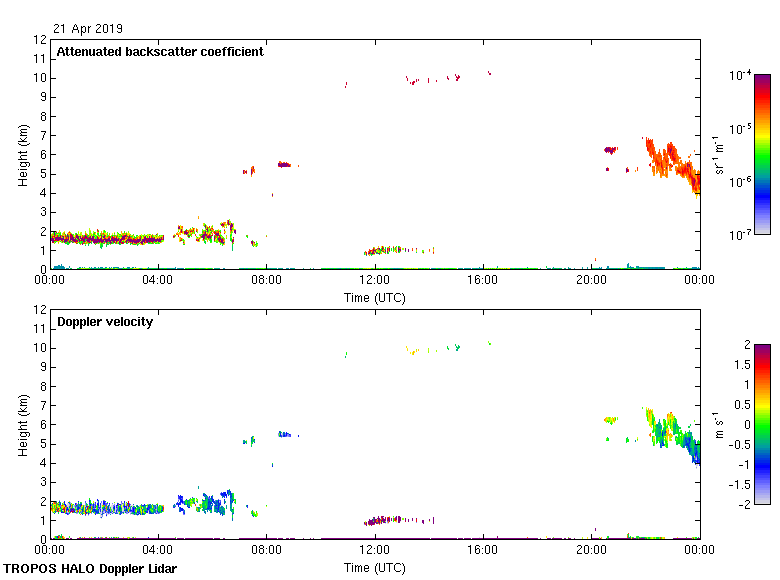
Task: Click the 10⁻⁷ label on backscatter color bar
Action: point(740,234)
